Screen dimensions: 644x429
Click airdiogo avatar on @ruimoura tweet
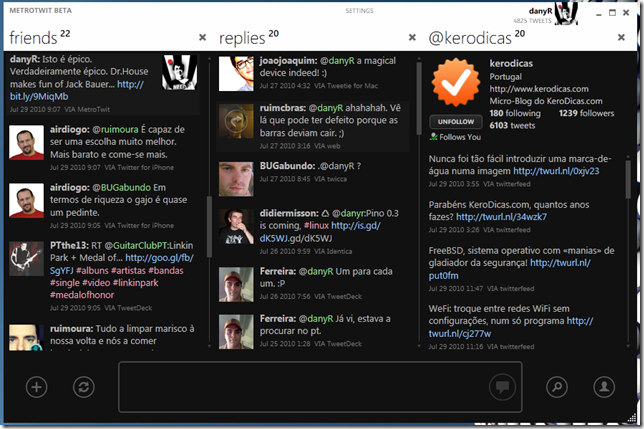coord(26,142)
